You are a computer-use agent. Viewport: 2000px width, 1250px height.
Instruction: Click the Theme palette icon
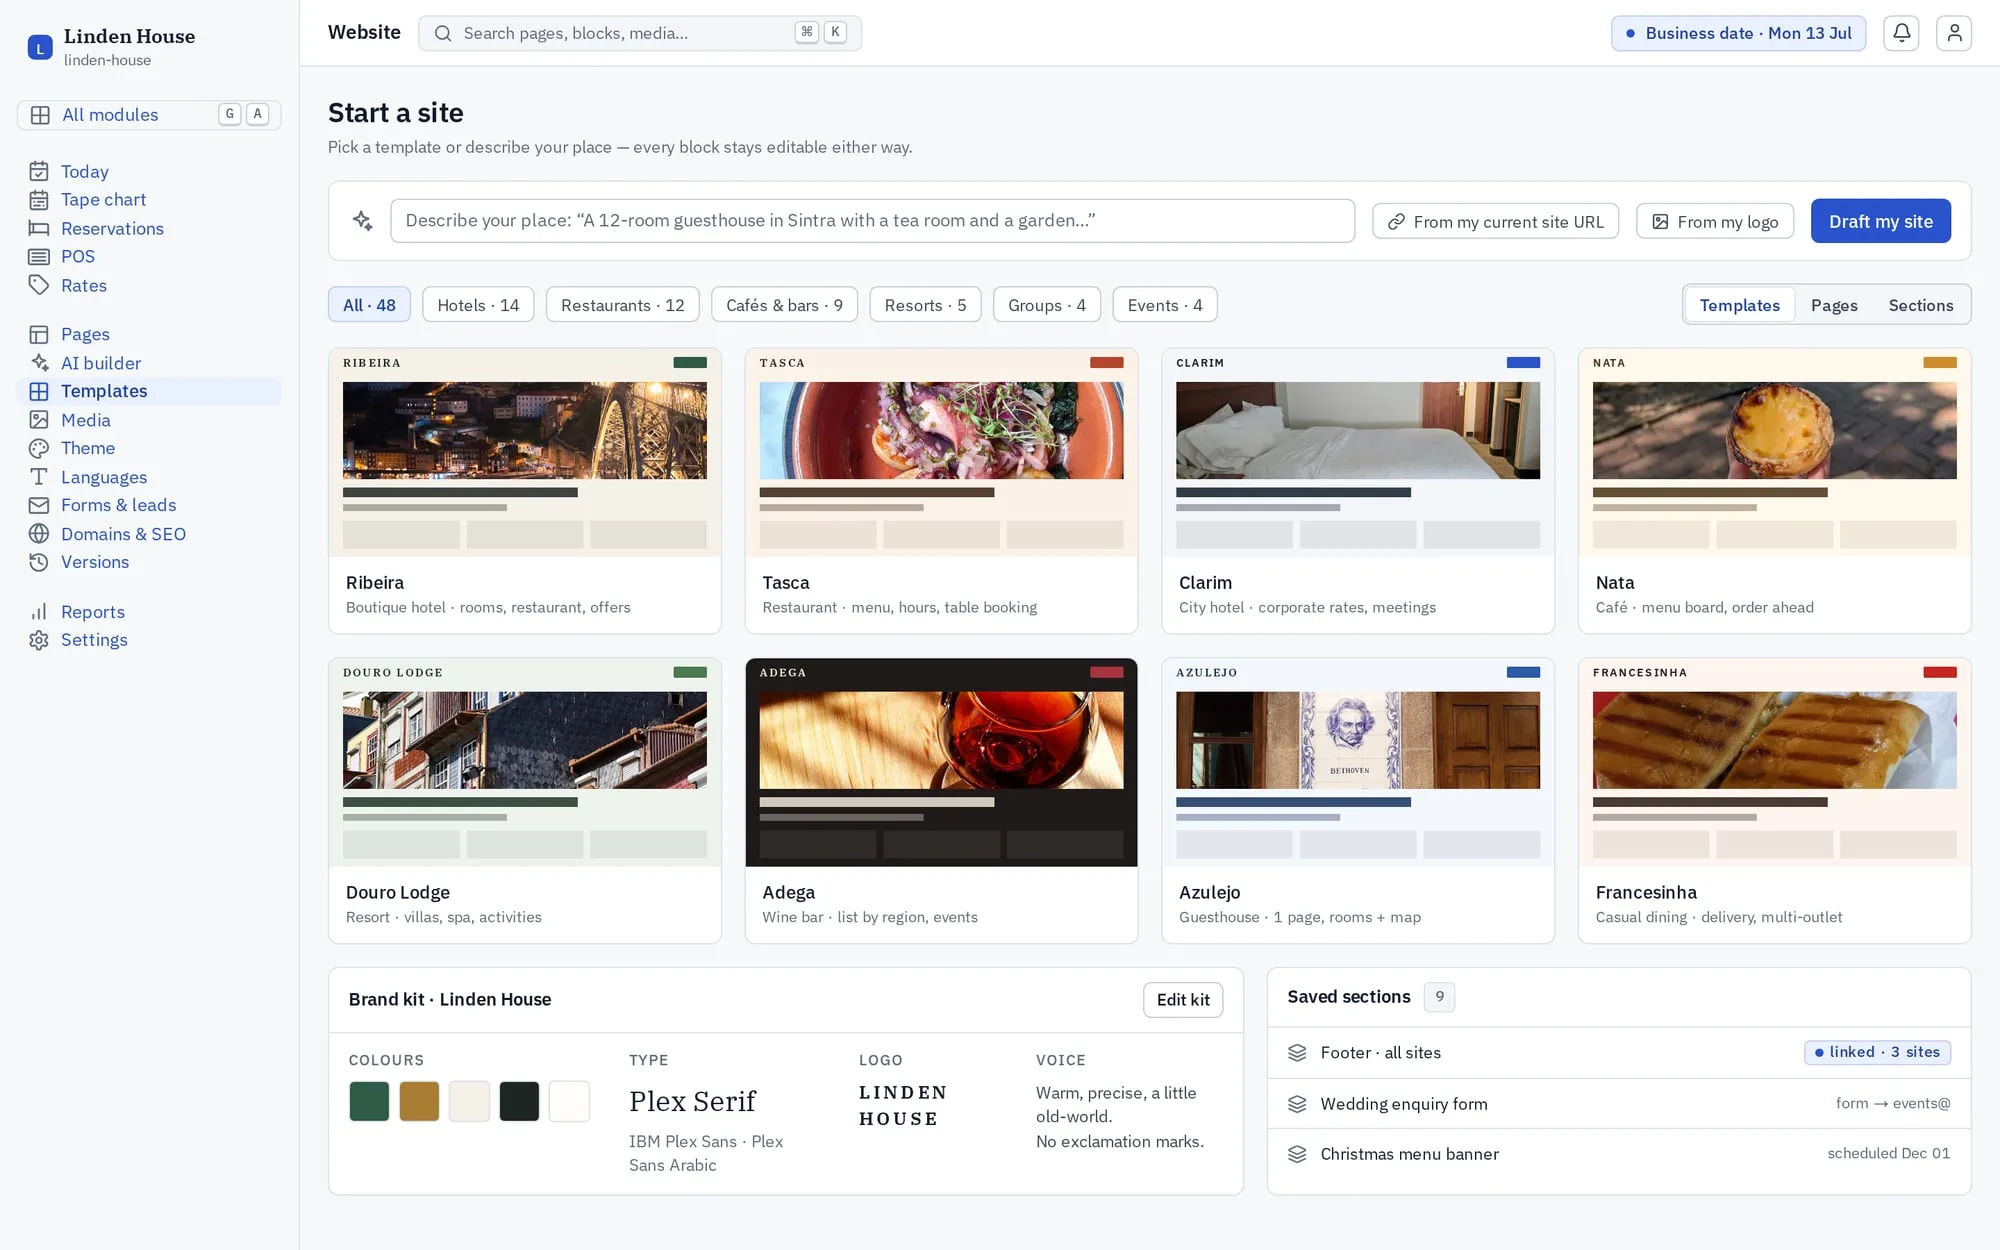pyautogui.click(x=39, y=448)
